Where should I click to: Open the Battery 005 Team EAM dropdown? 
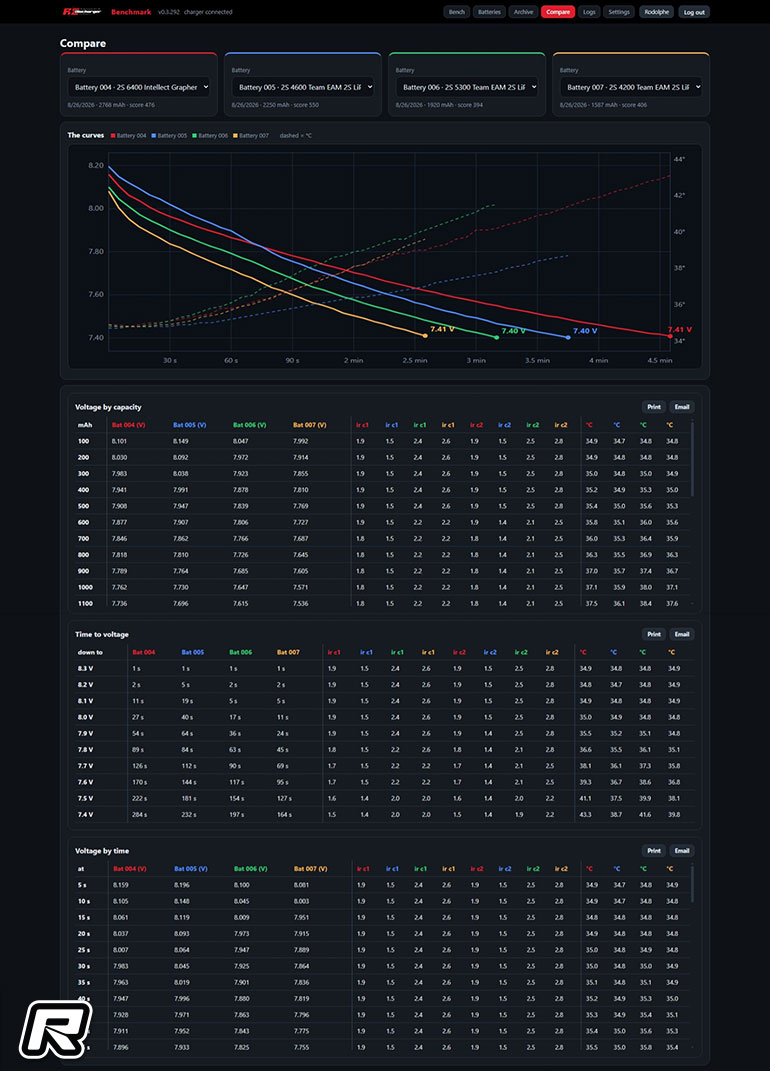tap(303, 87)
